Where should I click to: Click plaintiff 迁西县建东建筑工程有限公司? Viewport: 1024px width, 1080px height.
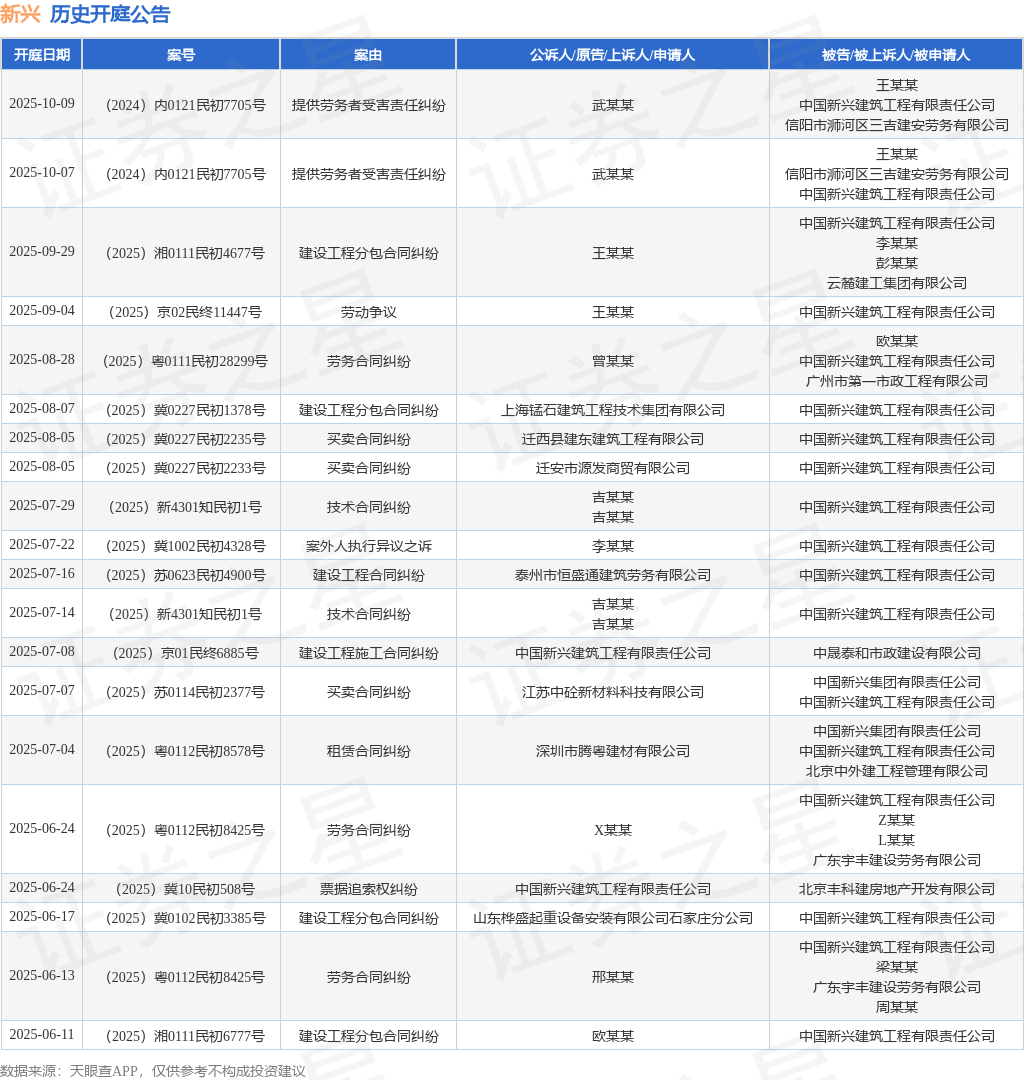click(x=613, y=439)
